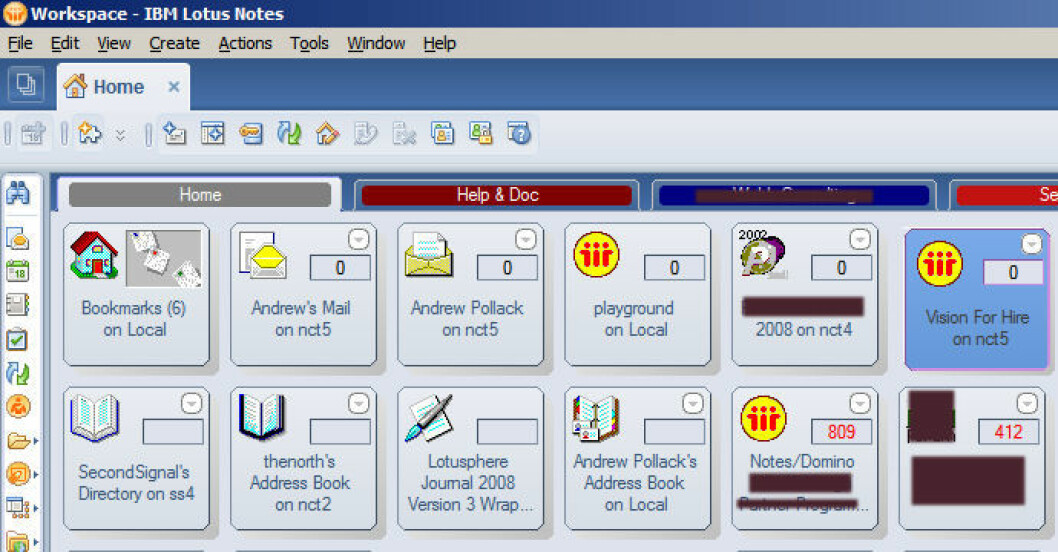Open the Actions menu
The height and width of the screenshot is (552, 1058).
coord(245,43)
